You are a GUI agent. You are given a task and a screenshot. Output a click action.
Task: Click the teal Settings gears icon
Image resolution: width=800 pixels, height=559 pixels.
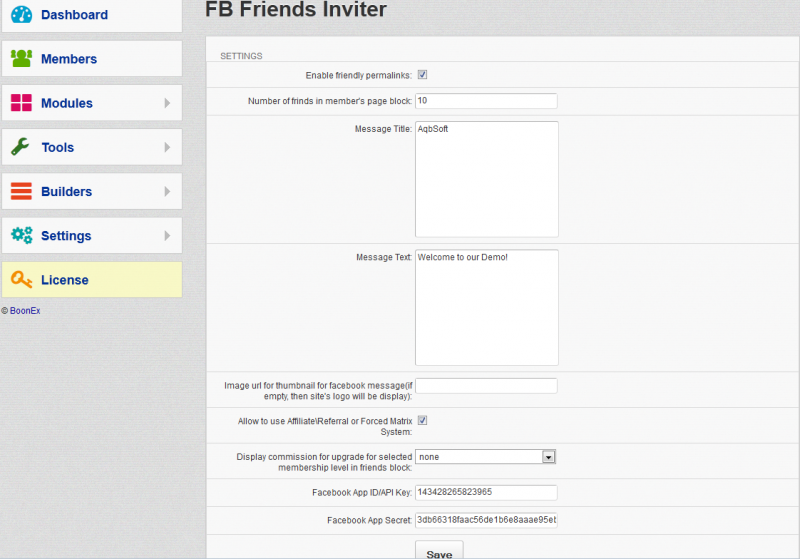tap(21, 235)
